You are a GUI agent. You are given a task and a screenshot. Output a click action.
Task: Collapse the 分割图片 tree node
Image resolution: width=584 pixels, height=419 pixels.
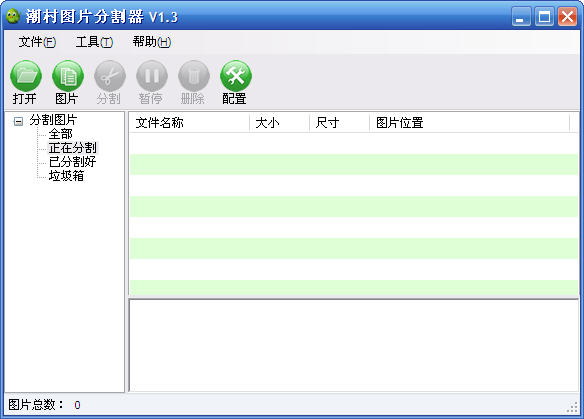point(18,121)
